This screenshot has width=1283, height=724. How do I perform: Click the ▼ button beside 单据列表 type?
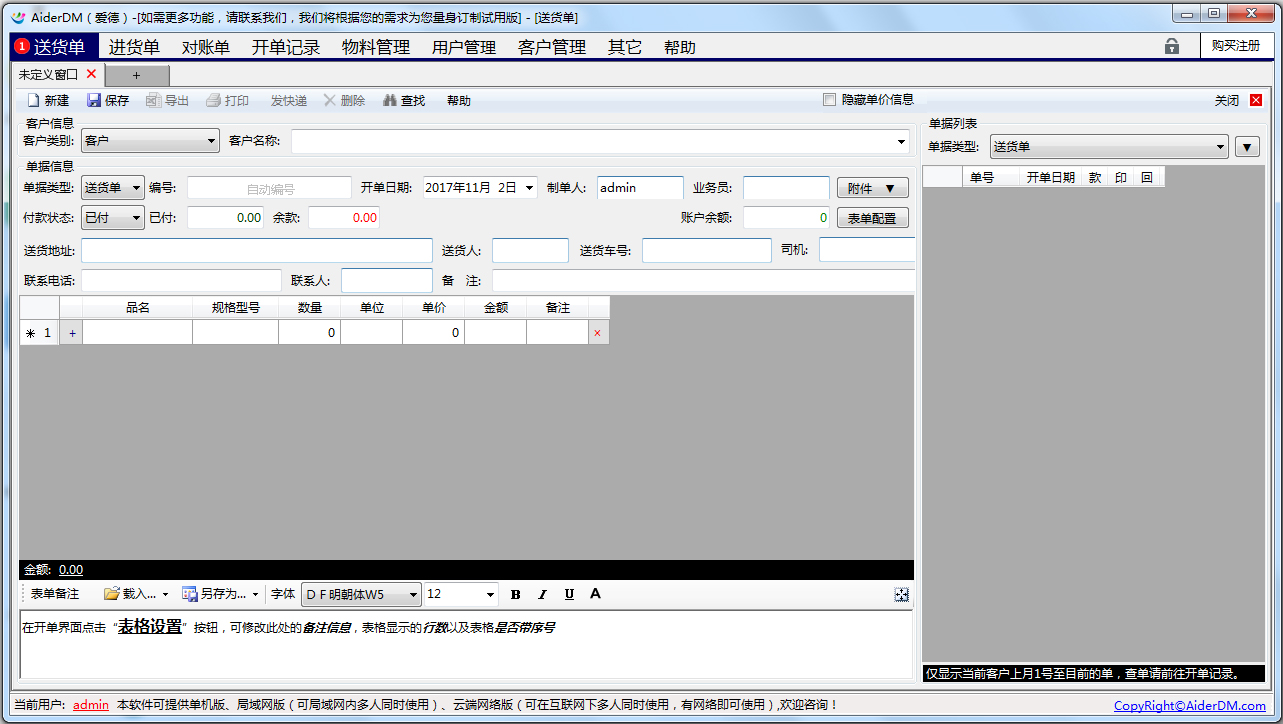click(1247, 147)
